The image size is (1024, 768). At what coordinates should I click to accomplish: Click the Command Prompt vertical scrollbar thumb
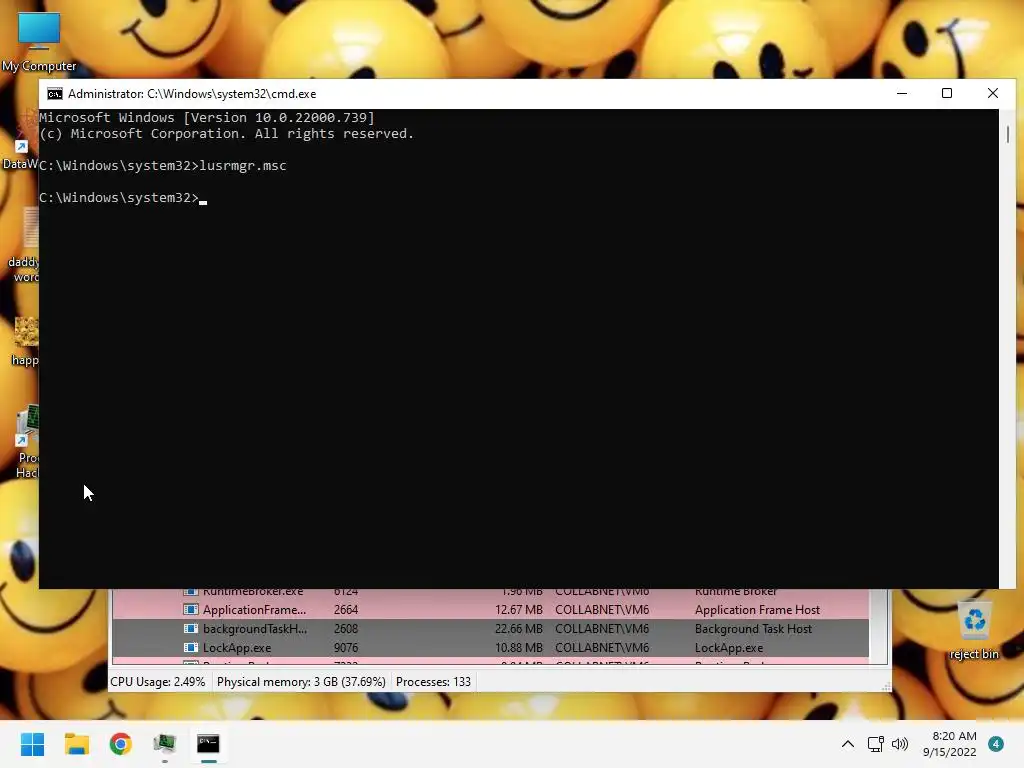coord(1008,135)
